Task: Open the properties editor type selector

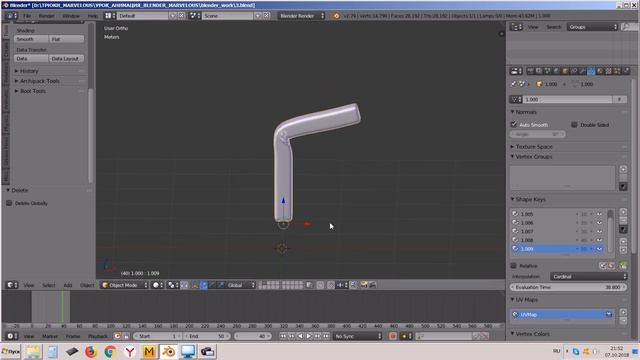Action: click(516, 71)
